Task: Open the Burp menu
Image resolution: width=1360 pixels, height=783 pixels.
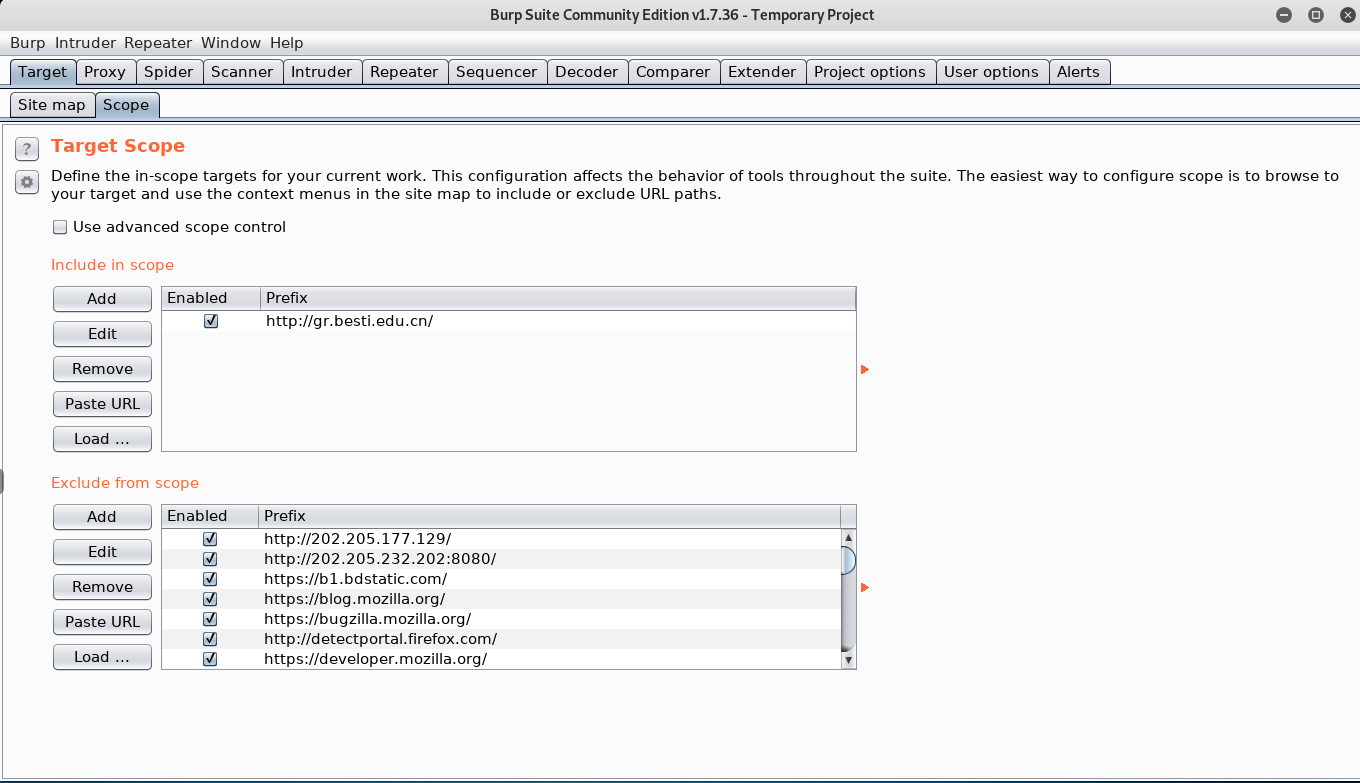Action: click(x=28, y=43)
